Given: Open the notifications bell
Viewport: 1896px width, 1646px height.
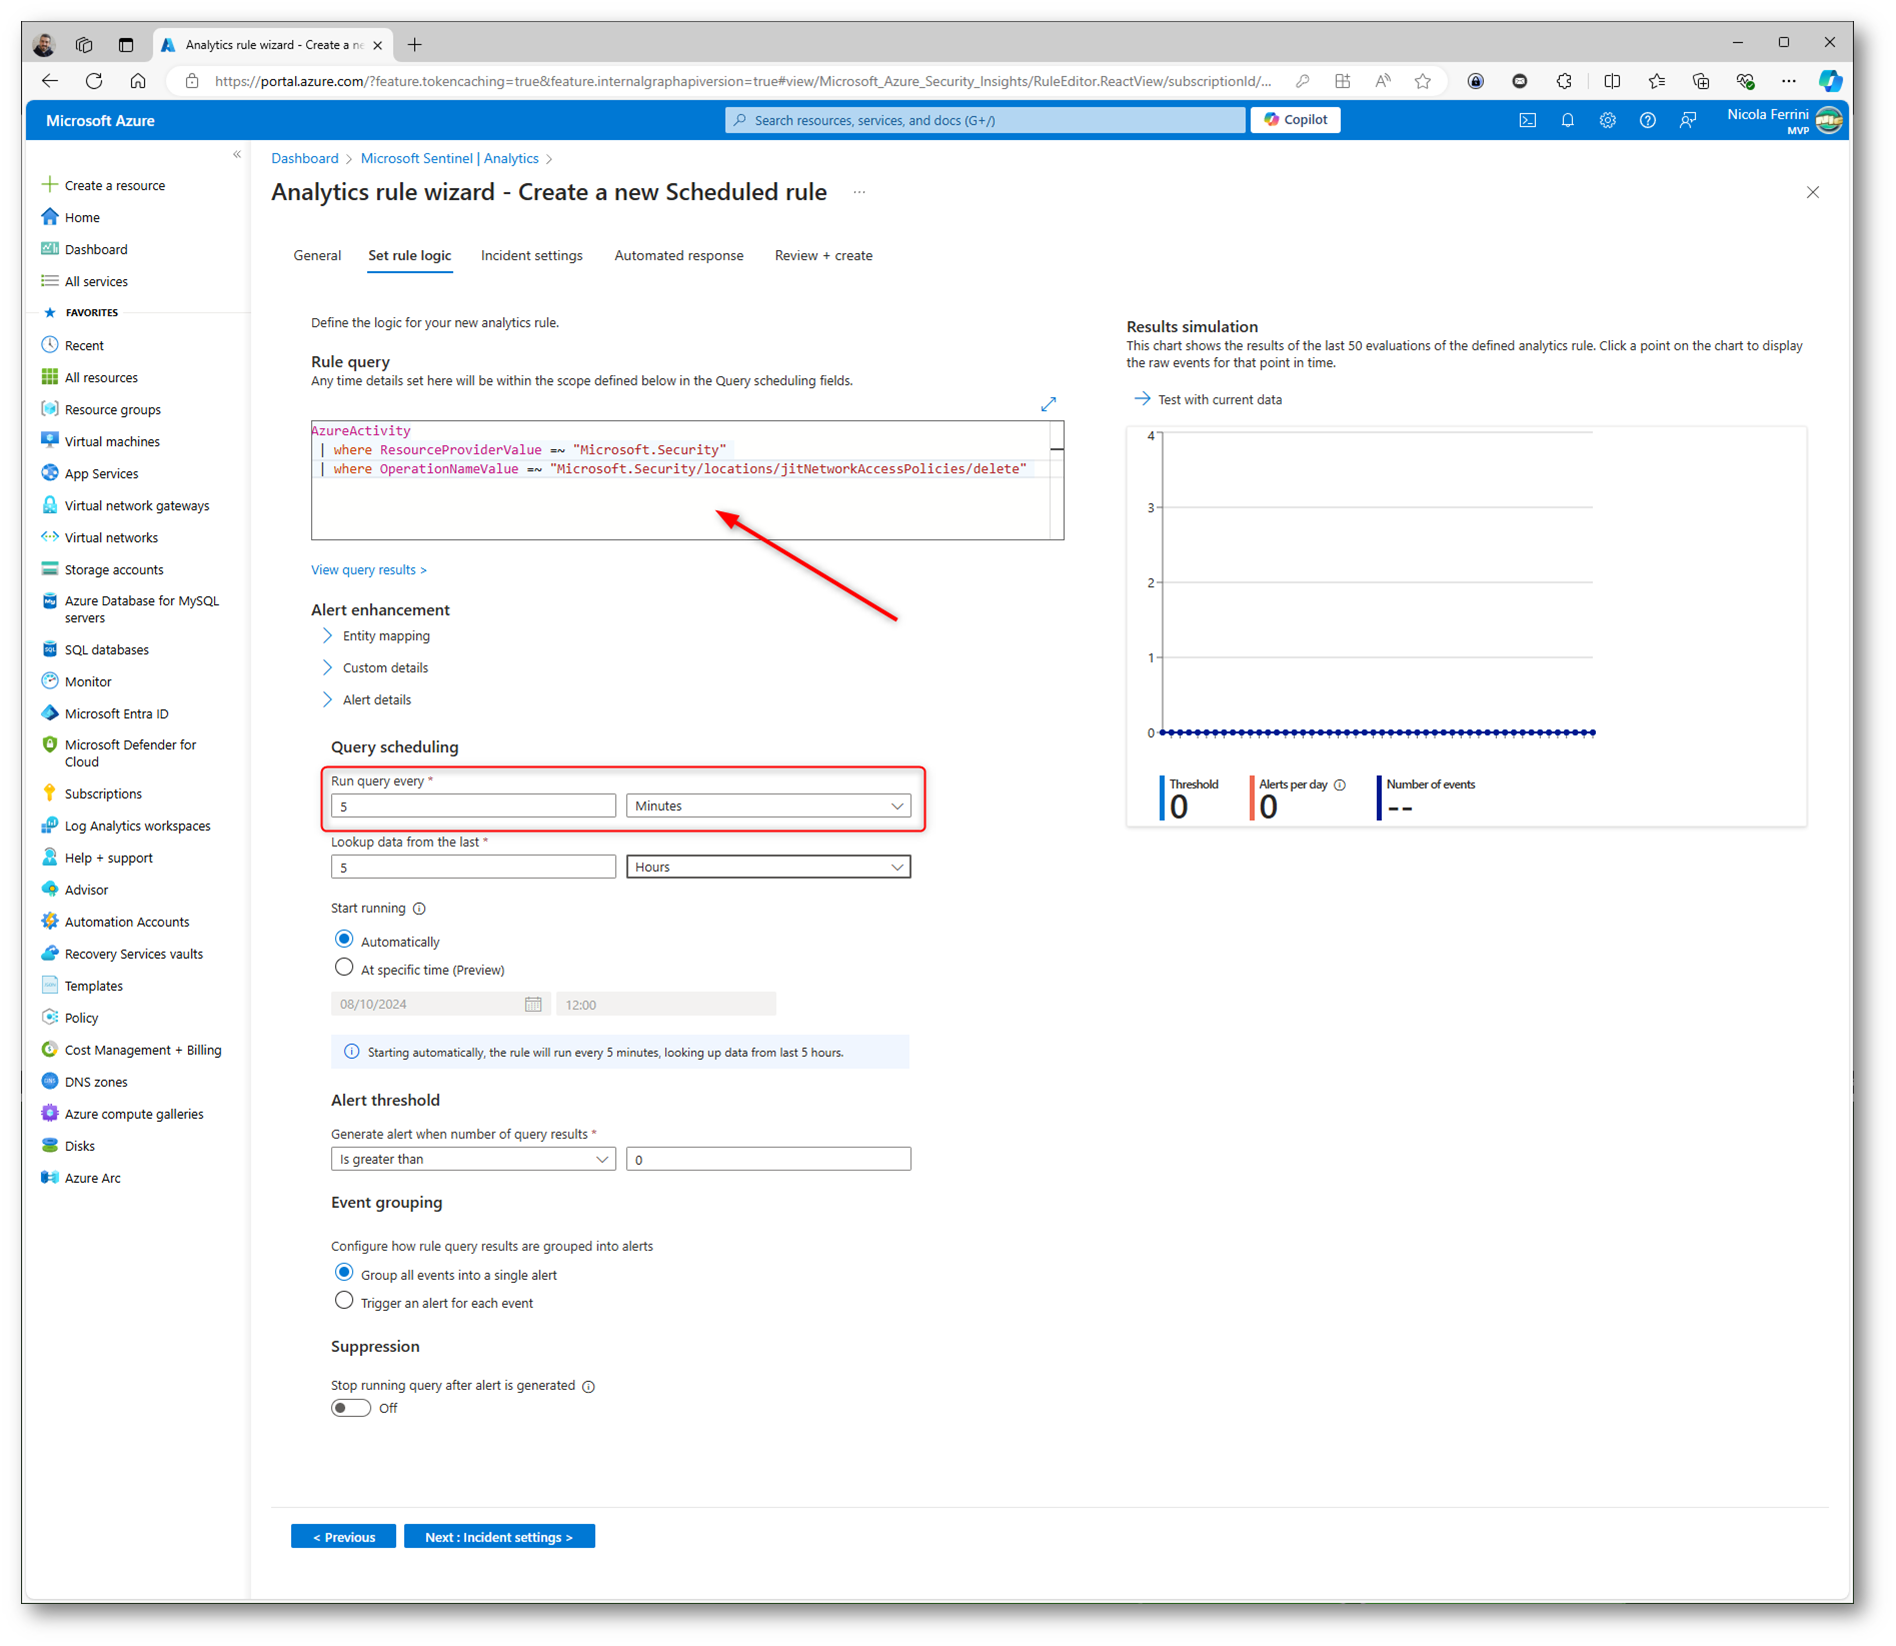Looking at the screenshot, I should 1567,120.
